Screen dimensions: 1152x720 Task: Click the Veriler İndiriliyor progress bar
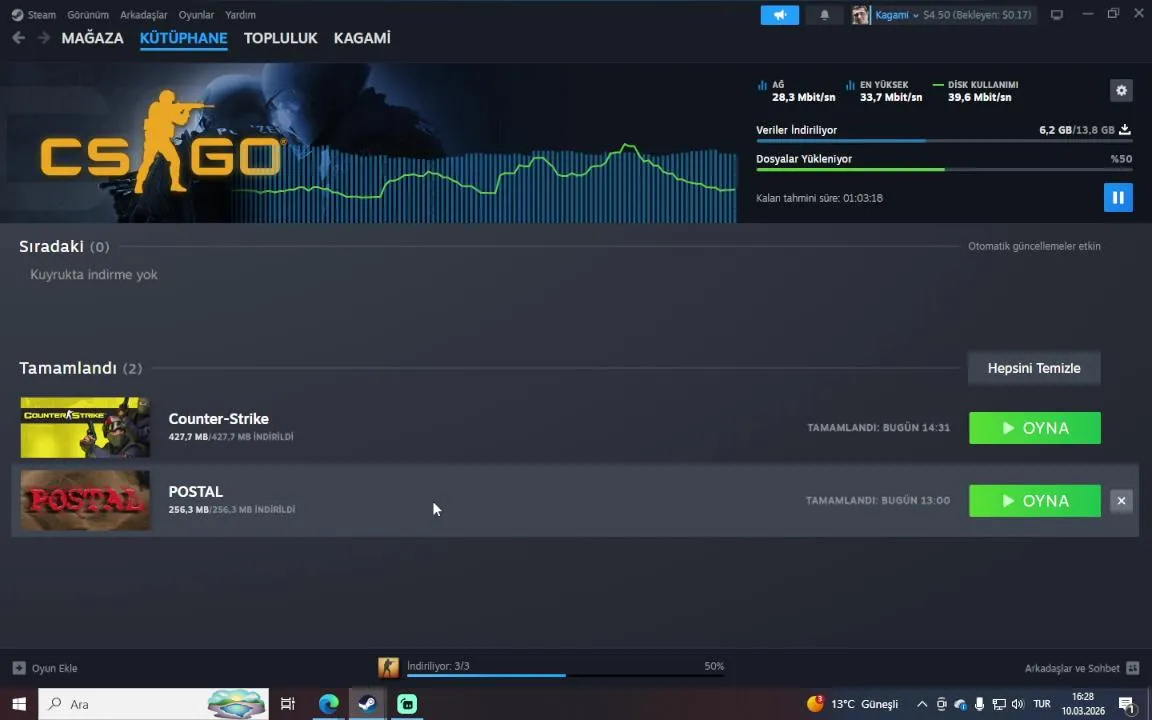944,140
